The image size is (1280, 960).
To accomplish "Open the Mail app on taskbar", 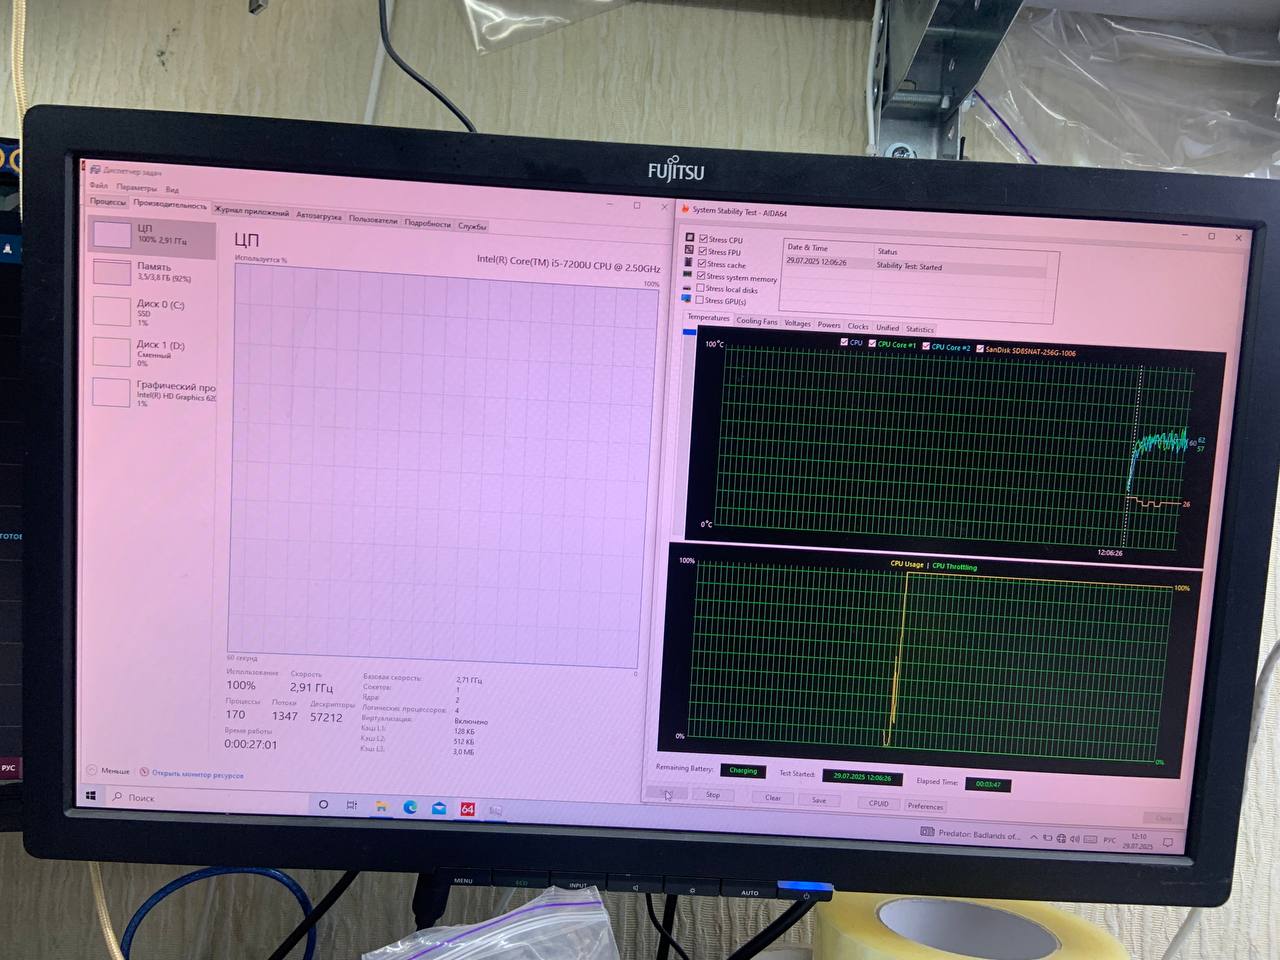I will [439, 808].
